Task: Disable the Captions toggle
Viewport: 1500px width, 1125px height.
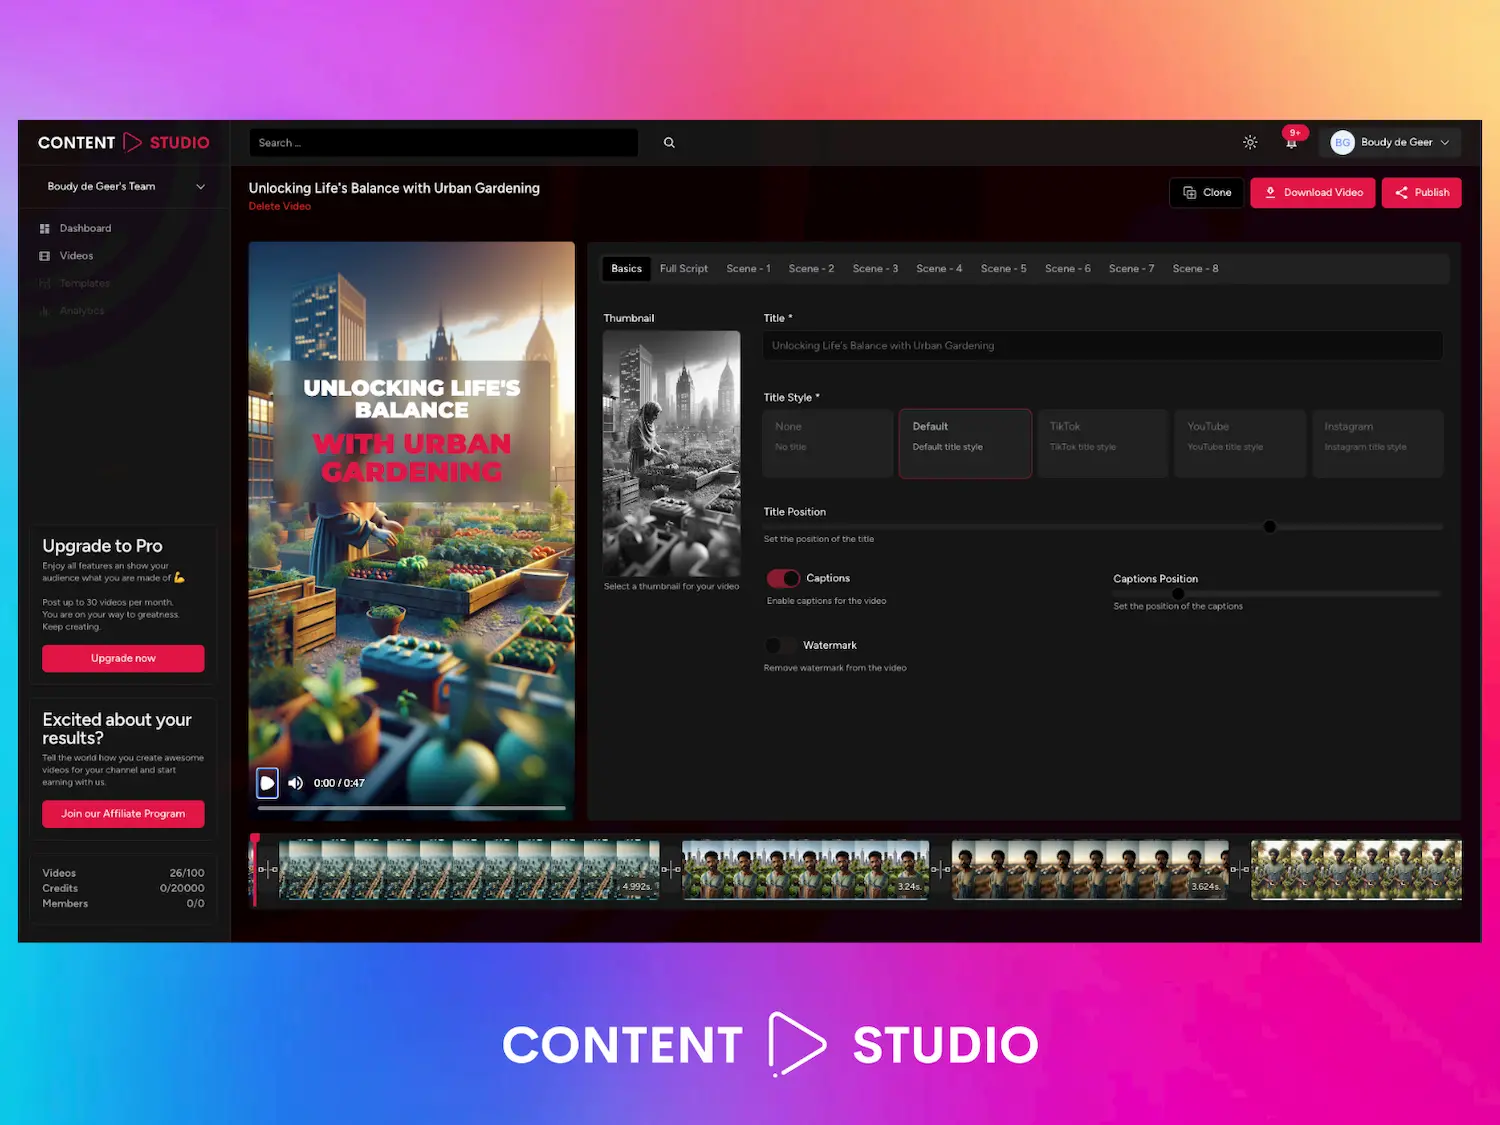Action: [x=782, y=578]
